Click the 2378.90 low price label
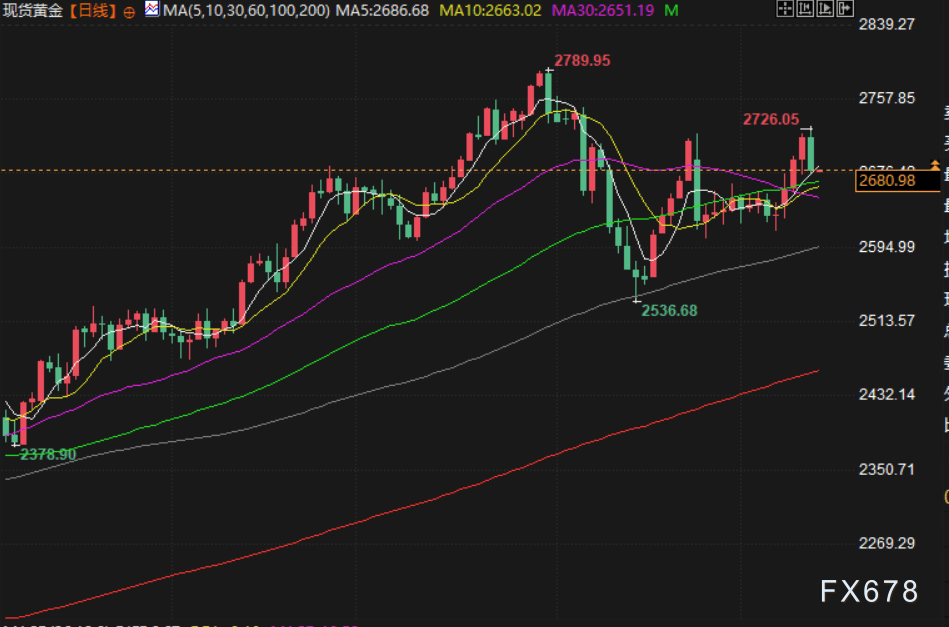 click(x=48, y=454)
